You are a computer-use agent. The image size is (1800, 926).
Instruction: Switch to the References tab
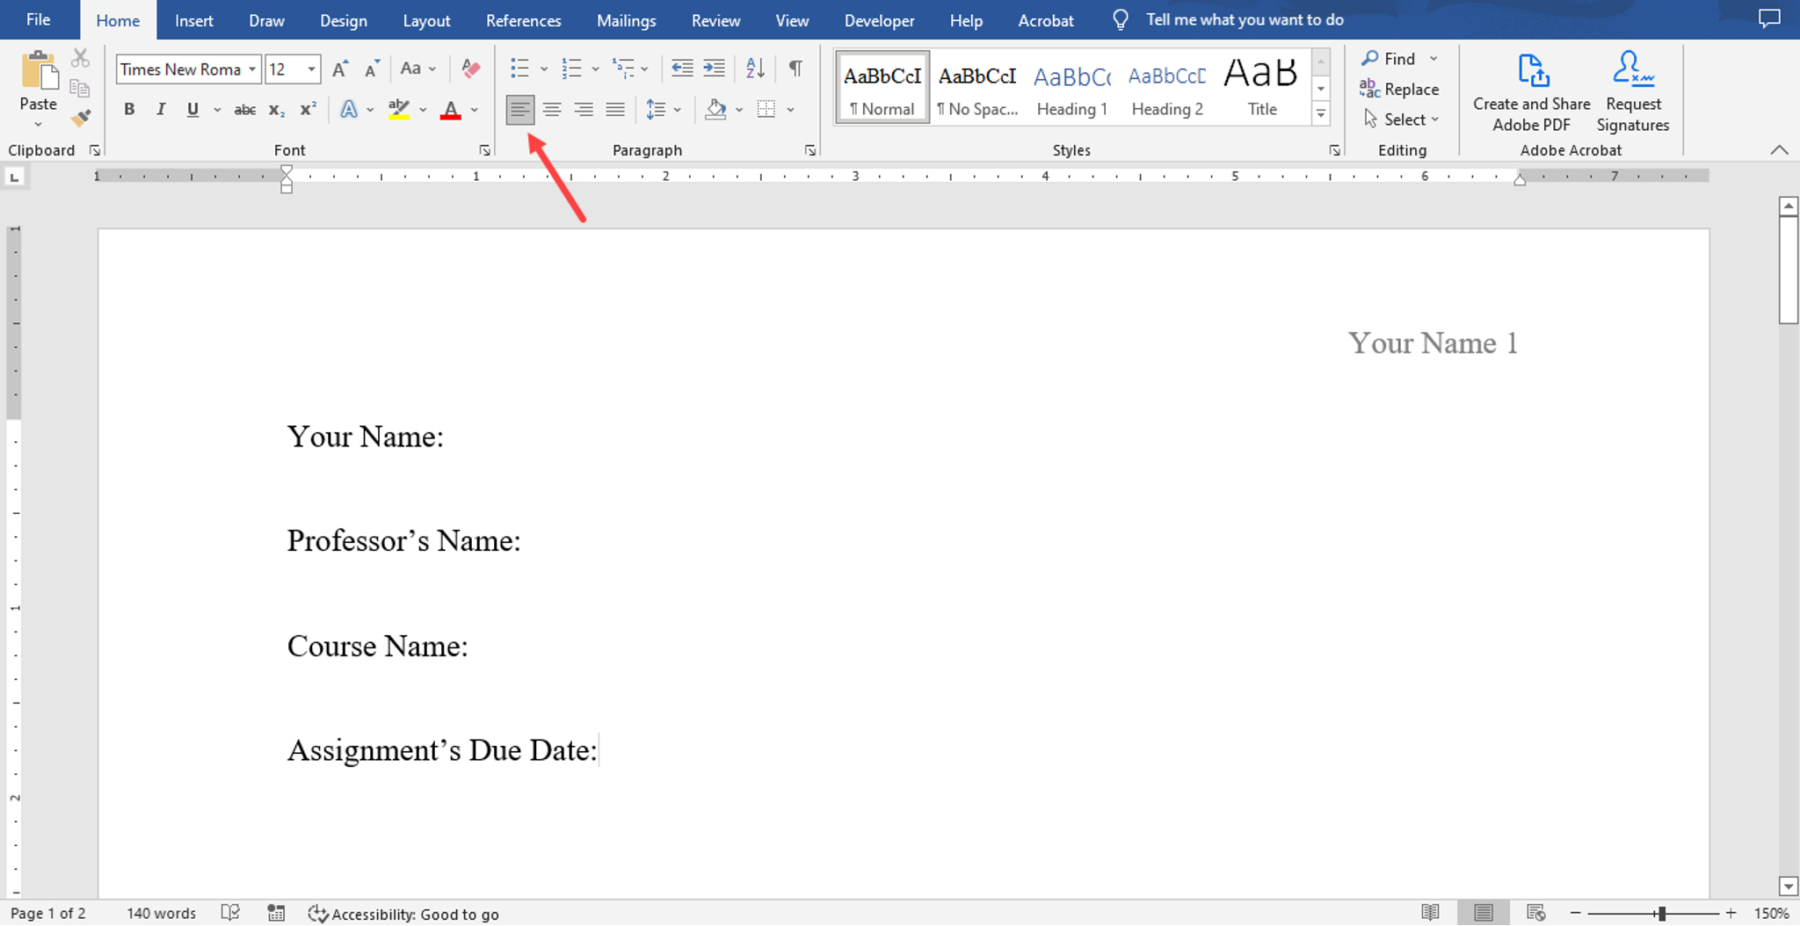(523, 20)
